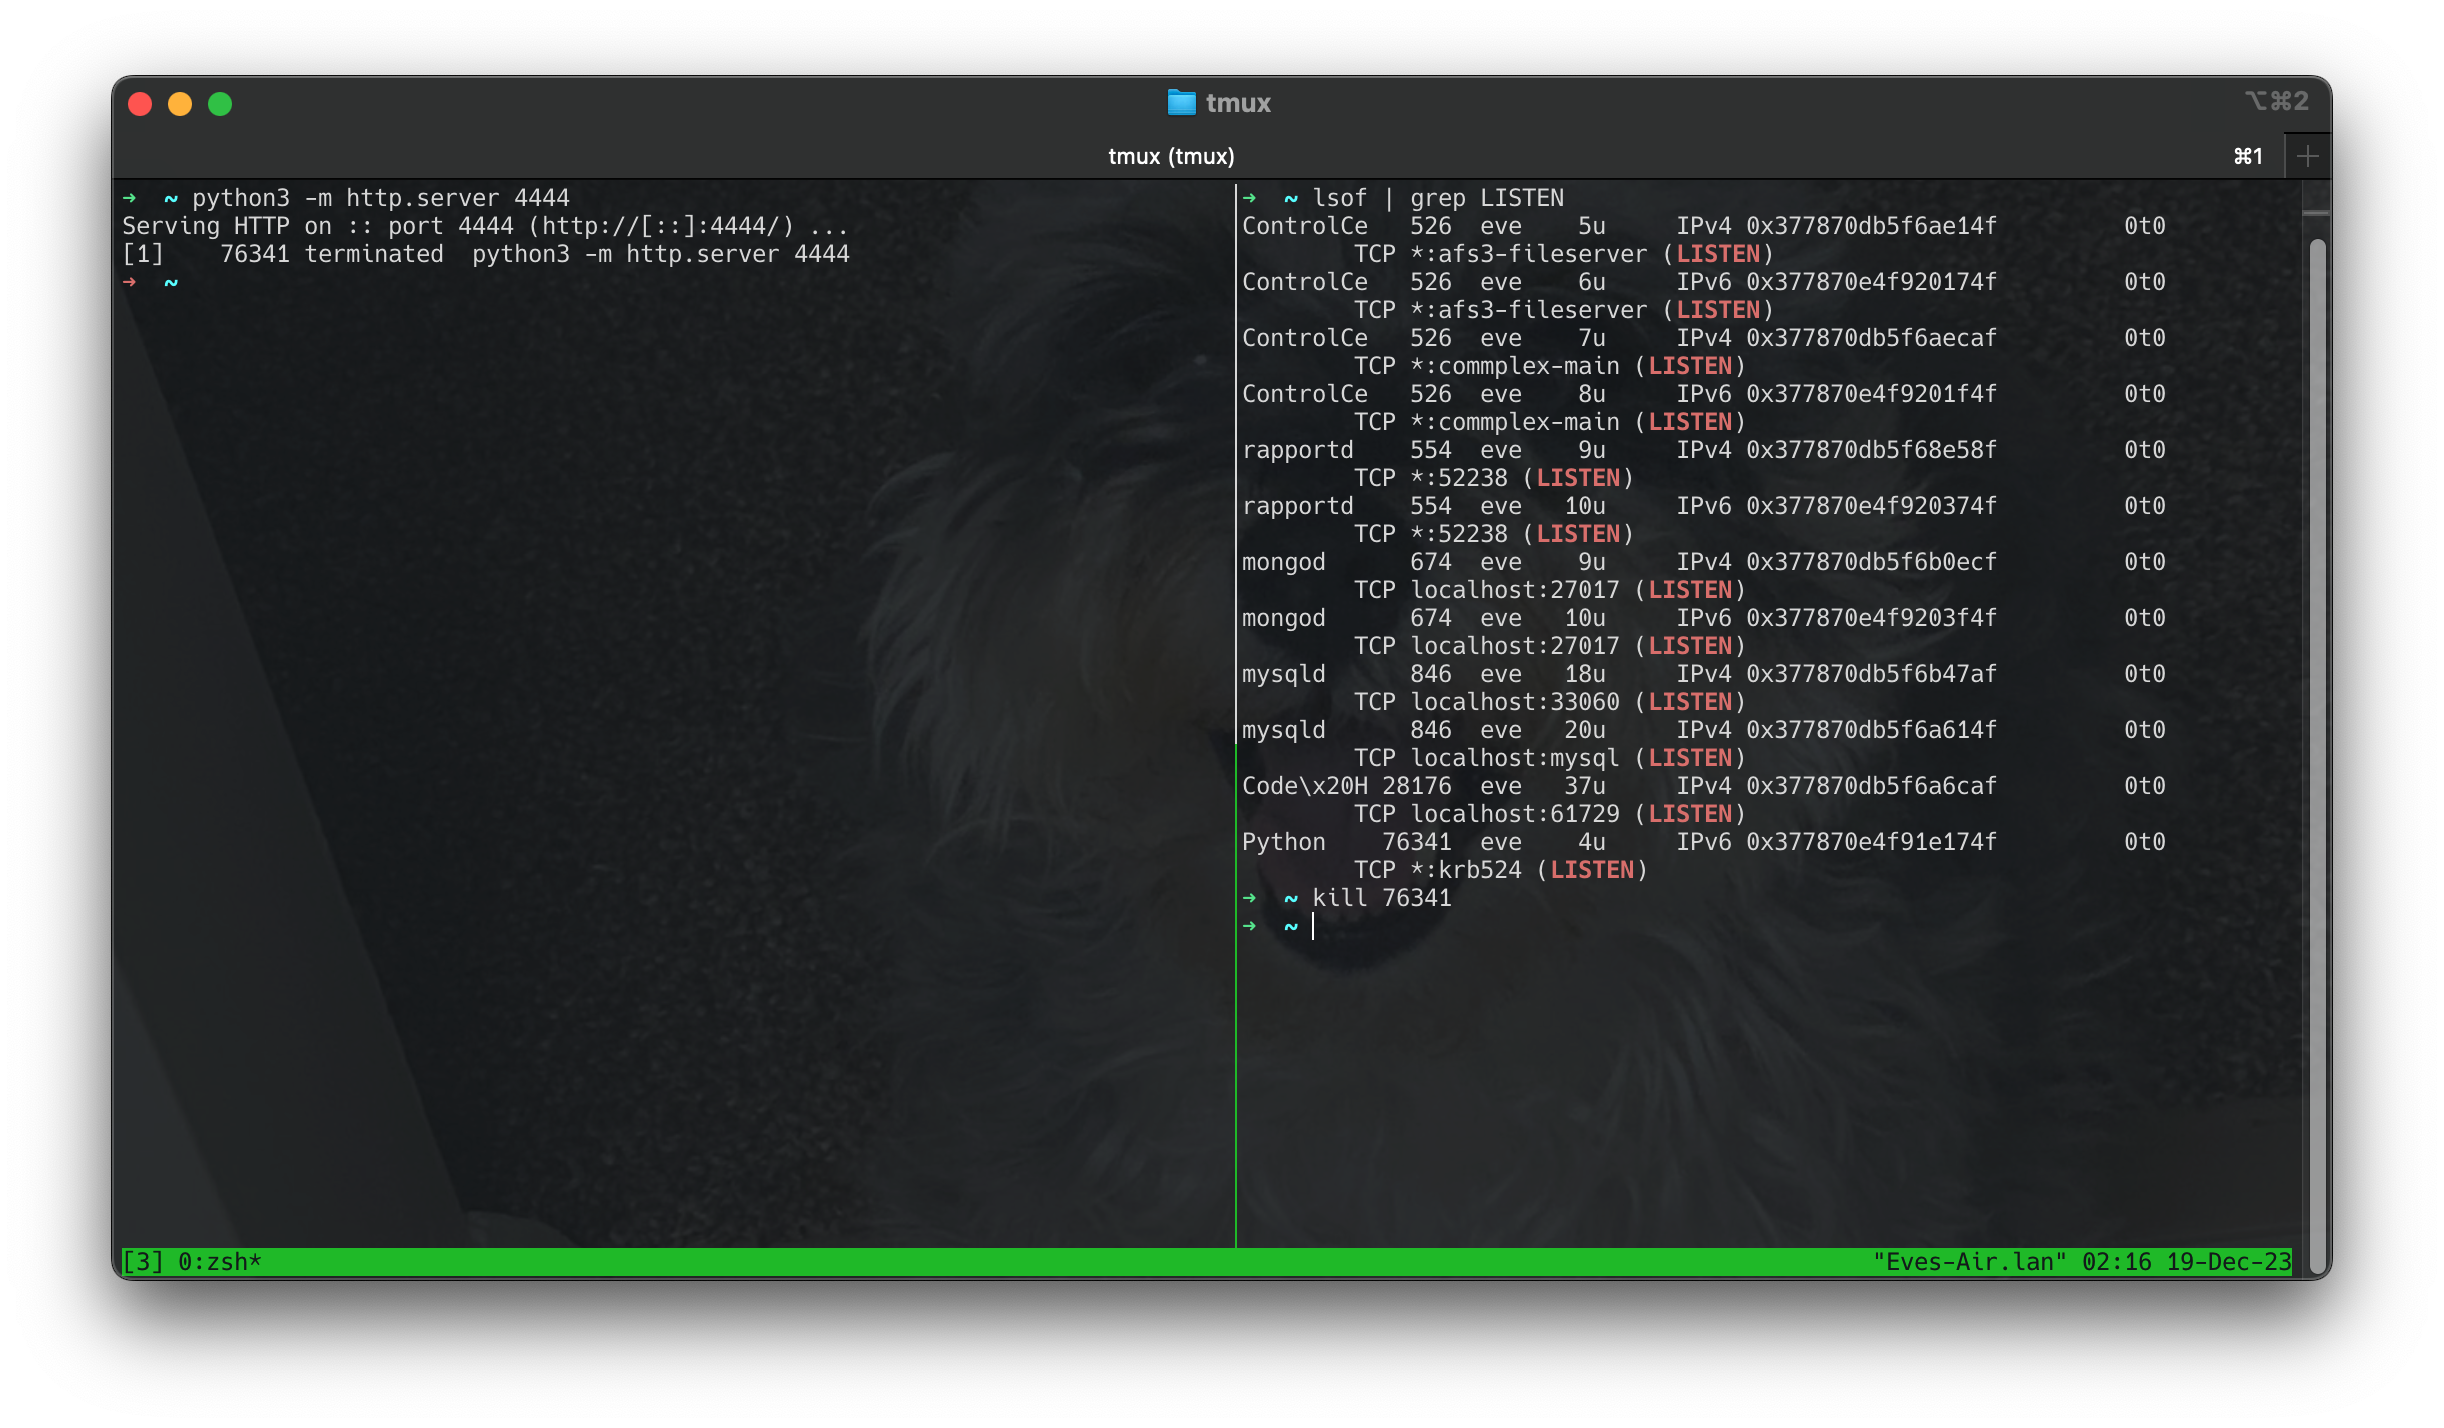Click the minimize traffic light button
This screenshot has width=2444, height=1428.
click(x=181, y=103)
